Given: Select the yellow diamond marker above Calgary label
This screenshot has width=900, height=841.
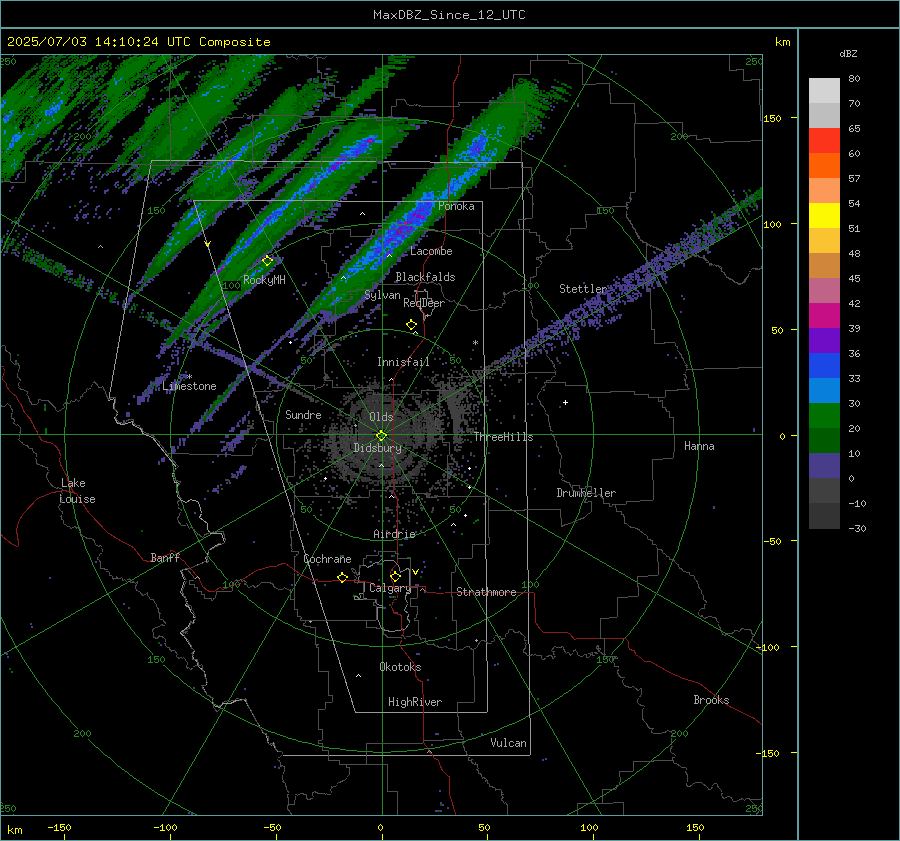Looking at the screenshot, I should [x=395, y=576].
